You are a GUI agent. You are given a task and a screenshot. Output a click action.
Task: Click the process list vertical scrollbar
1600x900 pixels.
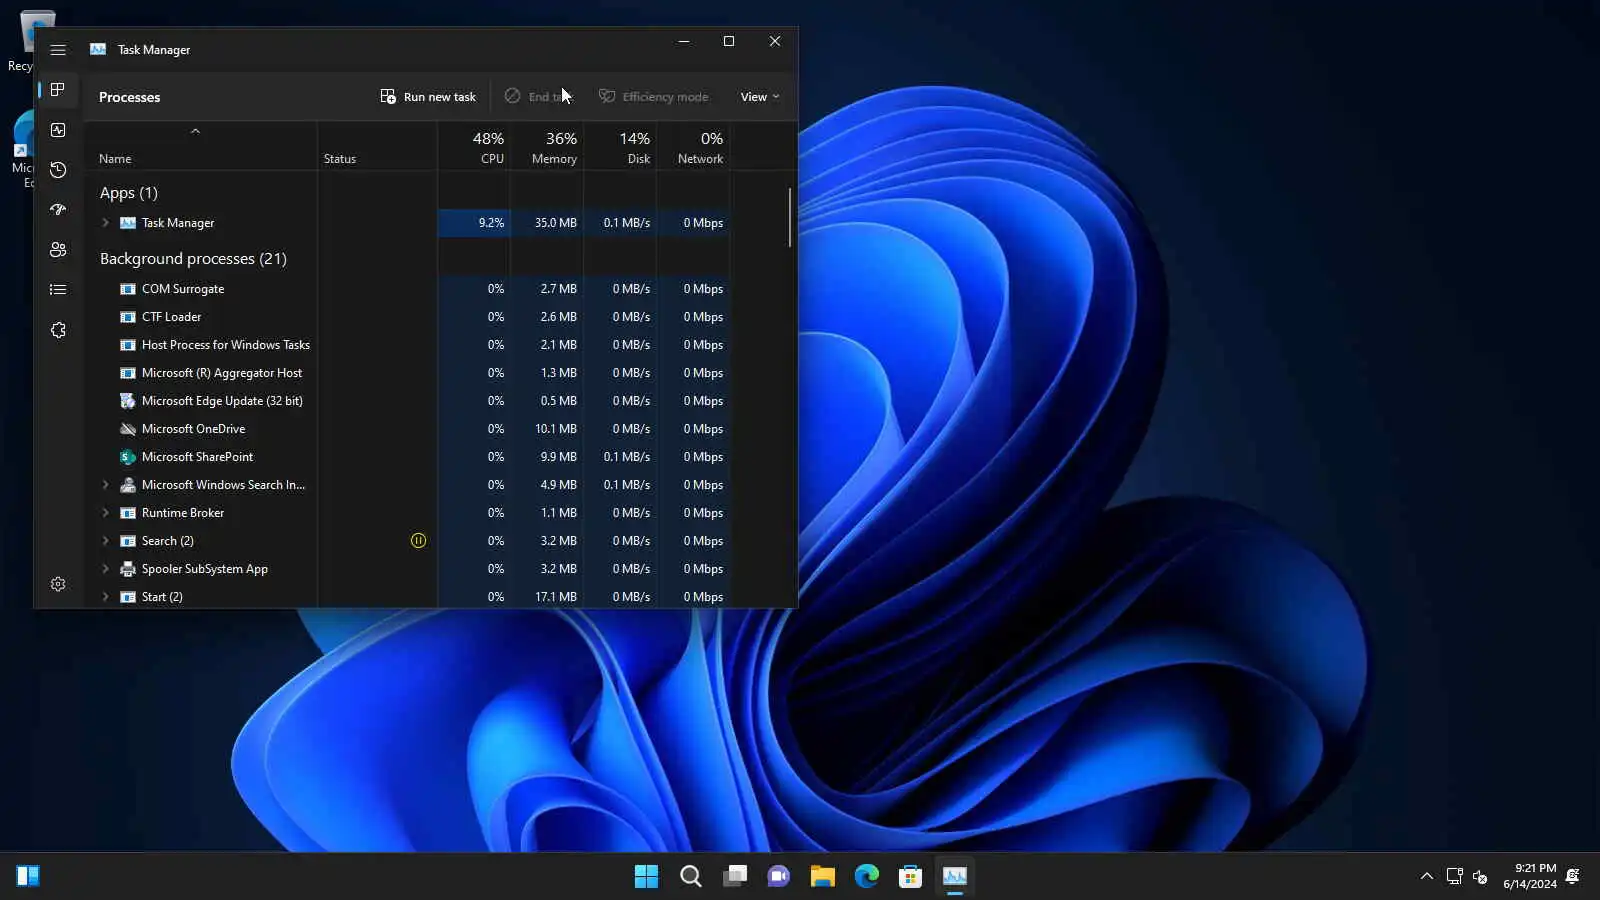[x=790, y=217]
